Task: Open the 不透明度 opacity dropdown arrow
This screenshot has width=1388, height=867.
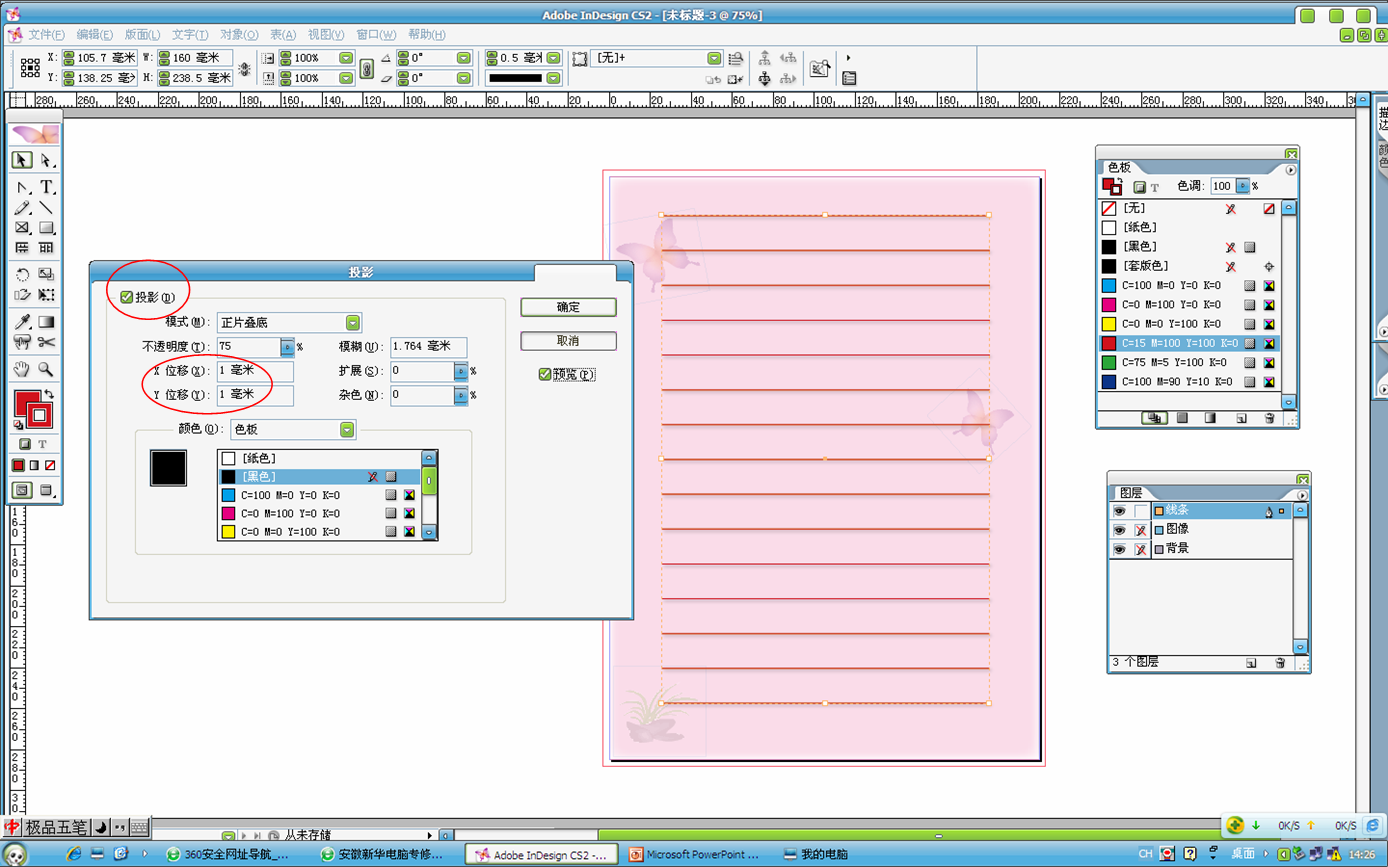Action: click(x=288, y=347)
